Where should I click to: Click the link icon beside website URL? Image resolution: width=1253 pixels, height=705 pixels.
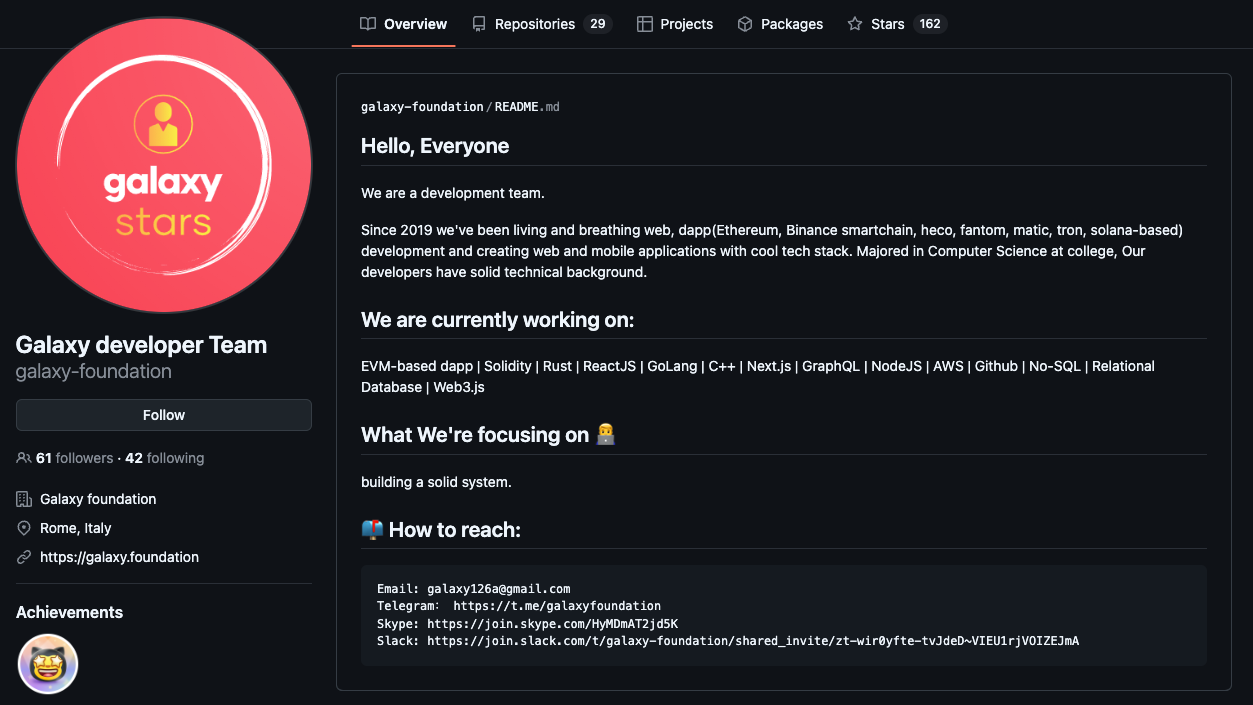[x=24, y=557]
